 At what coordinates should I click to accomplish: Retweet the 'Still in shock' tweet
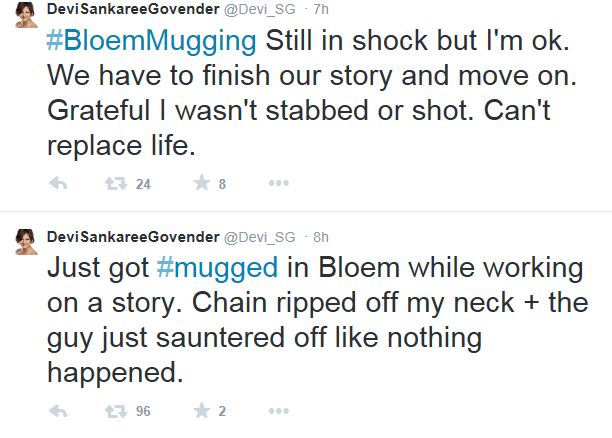(116, 183)
